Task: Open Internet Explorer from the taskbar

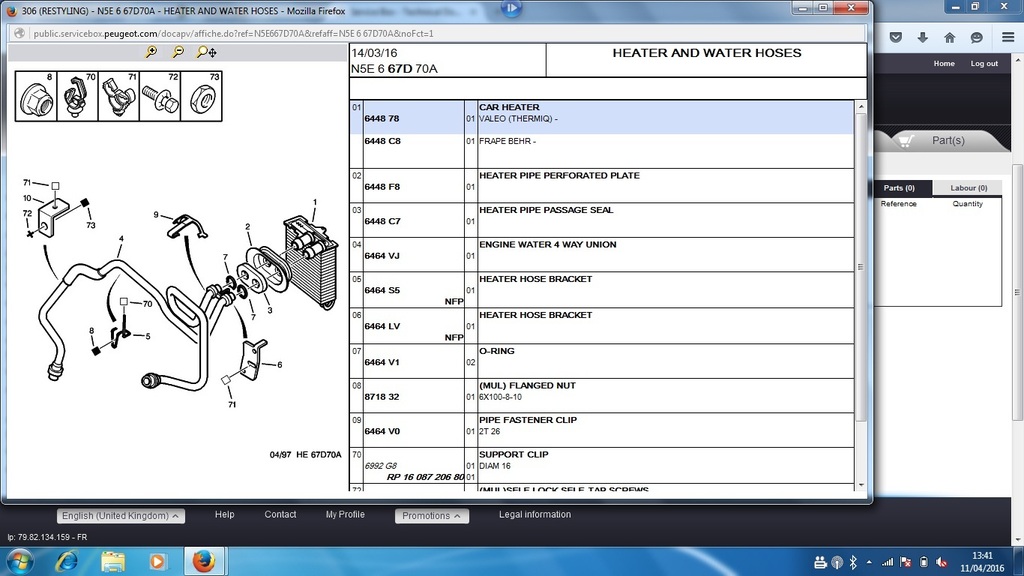Action: tap(67, 562)
